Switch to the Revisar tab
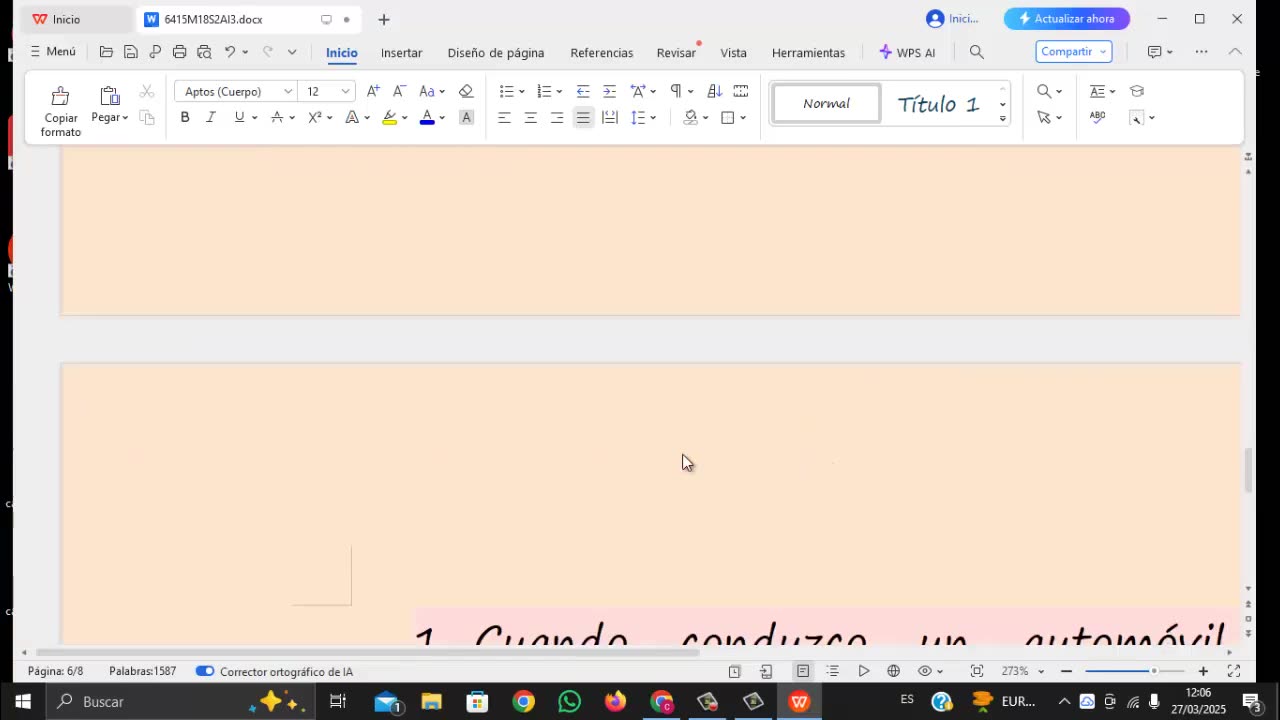Image resolution: width=1280 pixels, height=720 pixels. [x=676, y=52]
